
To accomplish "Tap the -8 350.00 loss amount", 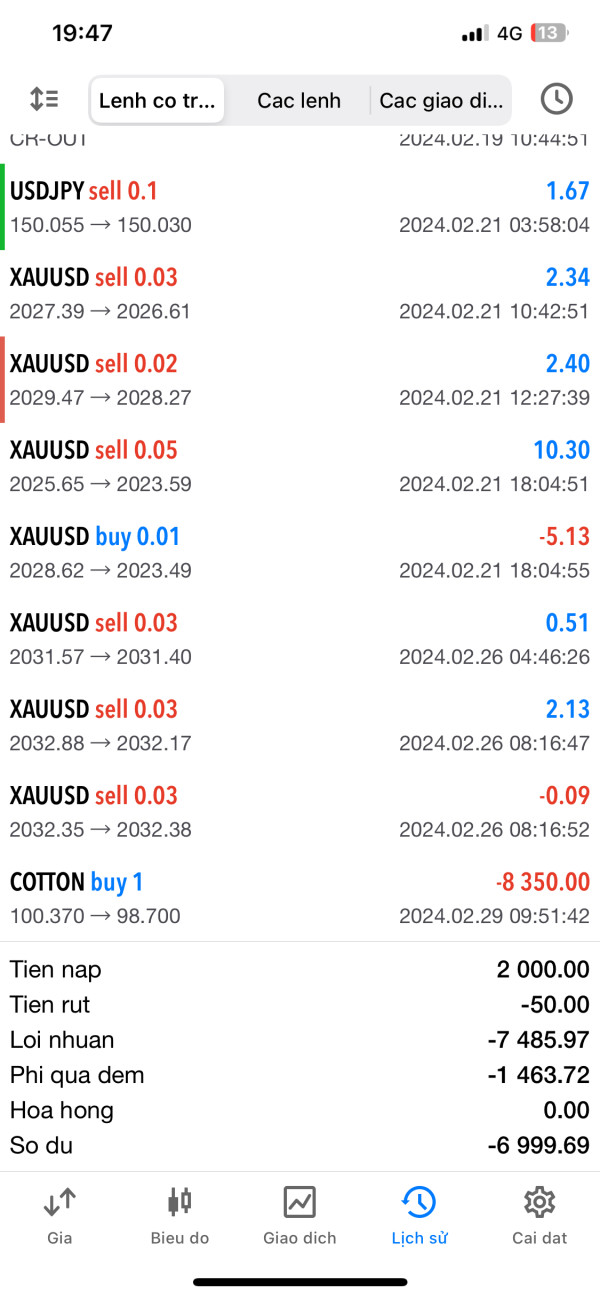I will [x=542, y=883].
